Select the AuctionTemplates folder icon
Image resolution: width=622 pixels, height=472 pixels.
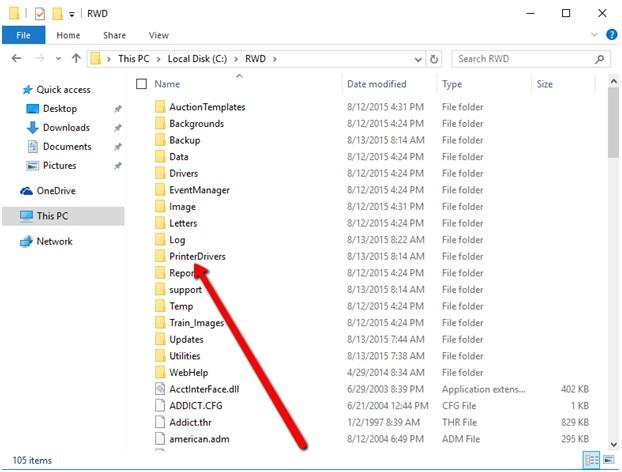point(160,107)
